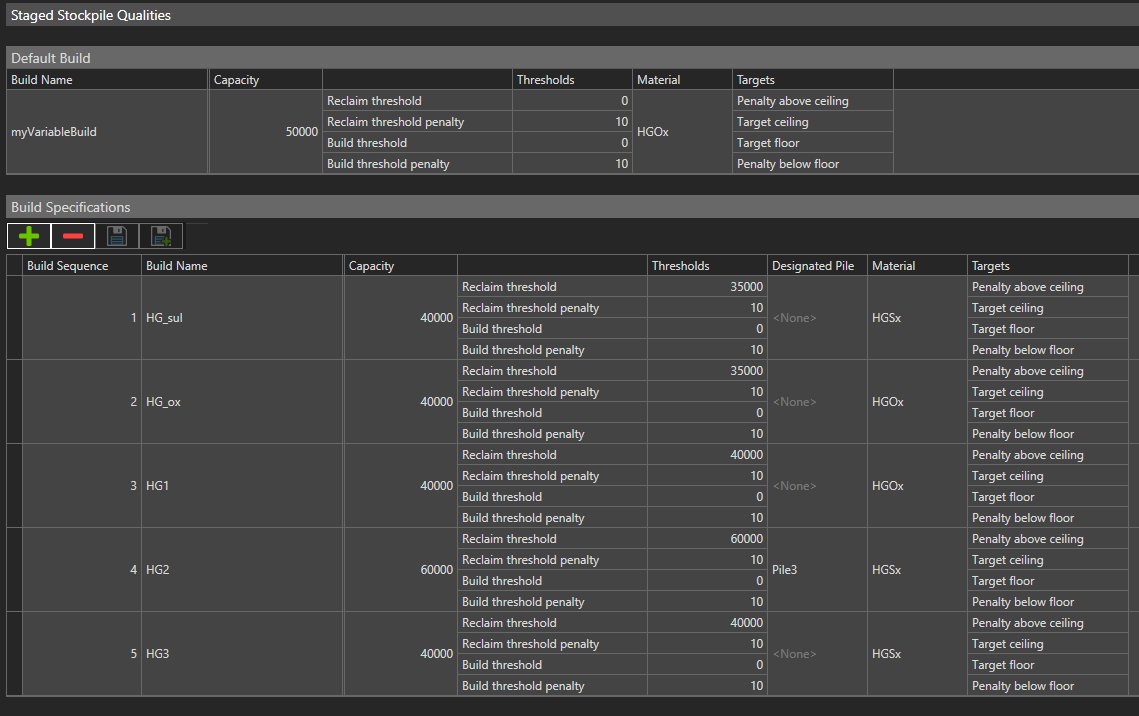Viewport: 1139px width, 716px height.
Task: Click the myVariableBuild name cell
Action: 106,132
